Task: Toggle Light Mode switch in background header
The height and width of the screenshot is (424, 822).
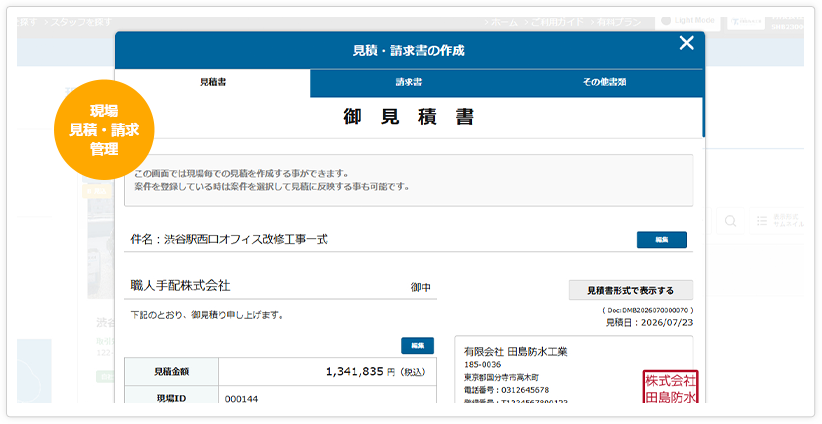Action: pyautogui.click(x=687, y=20)
